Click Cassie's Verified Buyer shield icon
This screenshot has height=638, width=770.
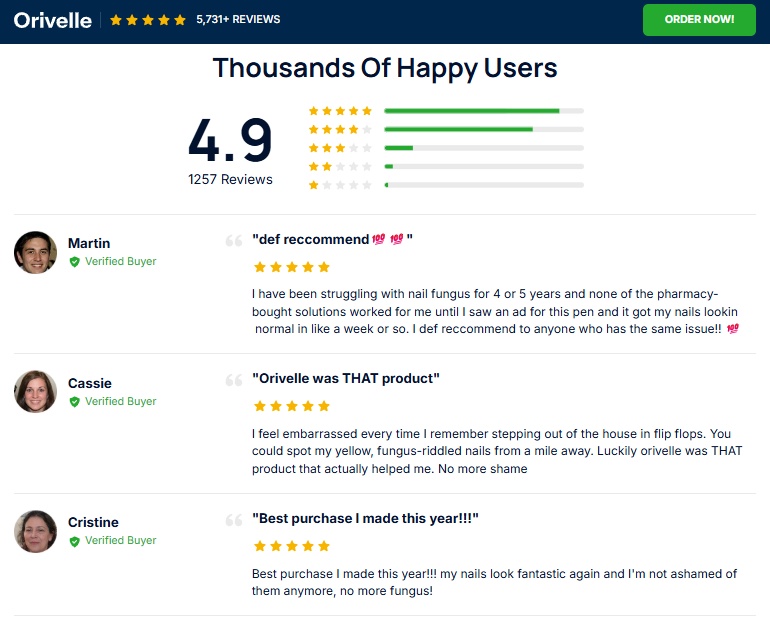coord(74,402)
